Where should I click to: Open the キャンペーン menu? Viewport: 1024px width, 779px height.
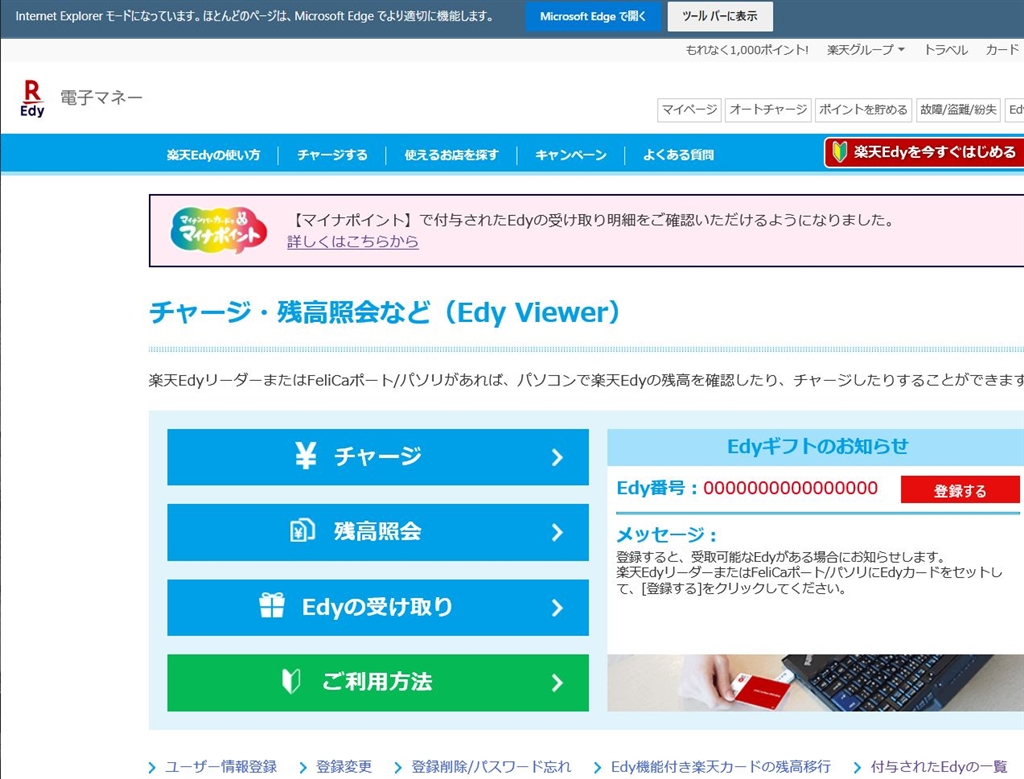571,155
